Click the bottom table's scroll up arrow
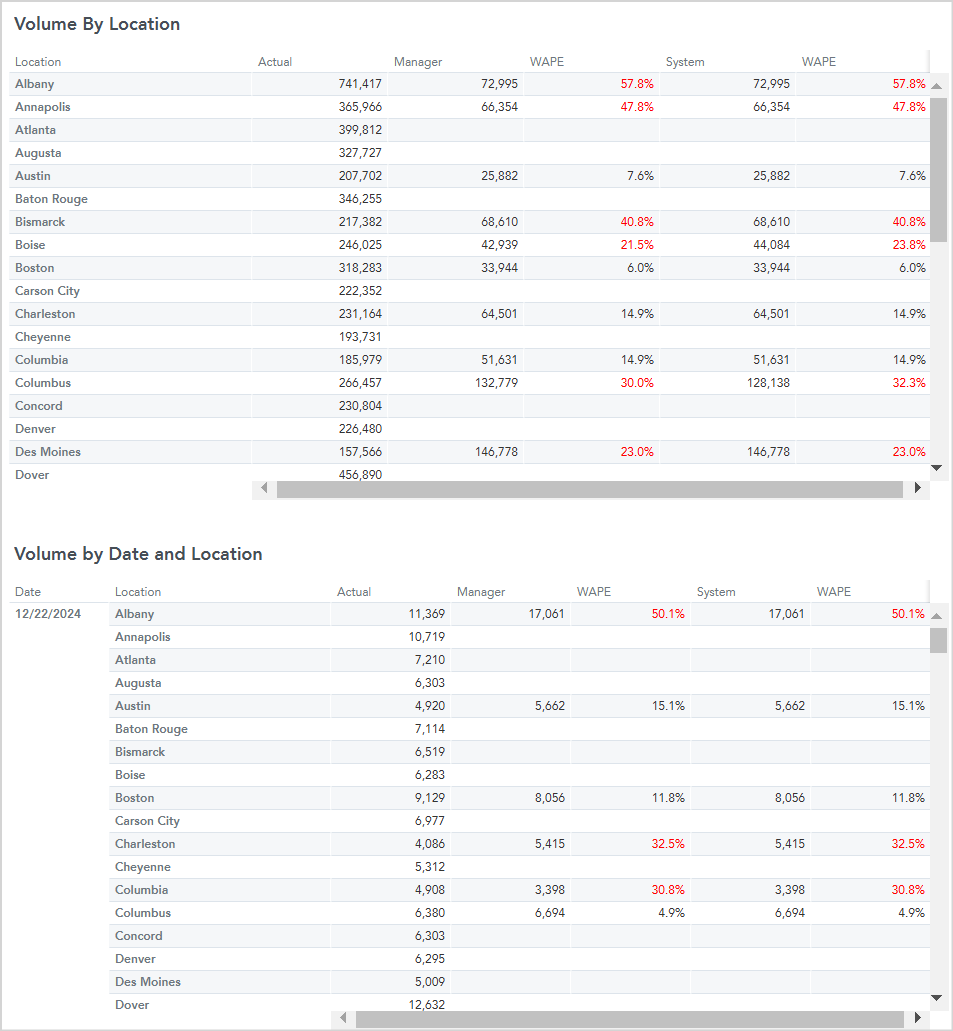The height and width of the screenshot is (1031, 953). click(x=937, y=616)
